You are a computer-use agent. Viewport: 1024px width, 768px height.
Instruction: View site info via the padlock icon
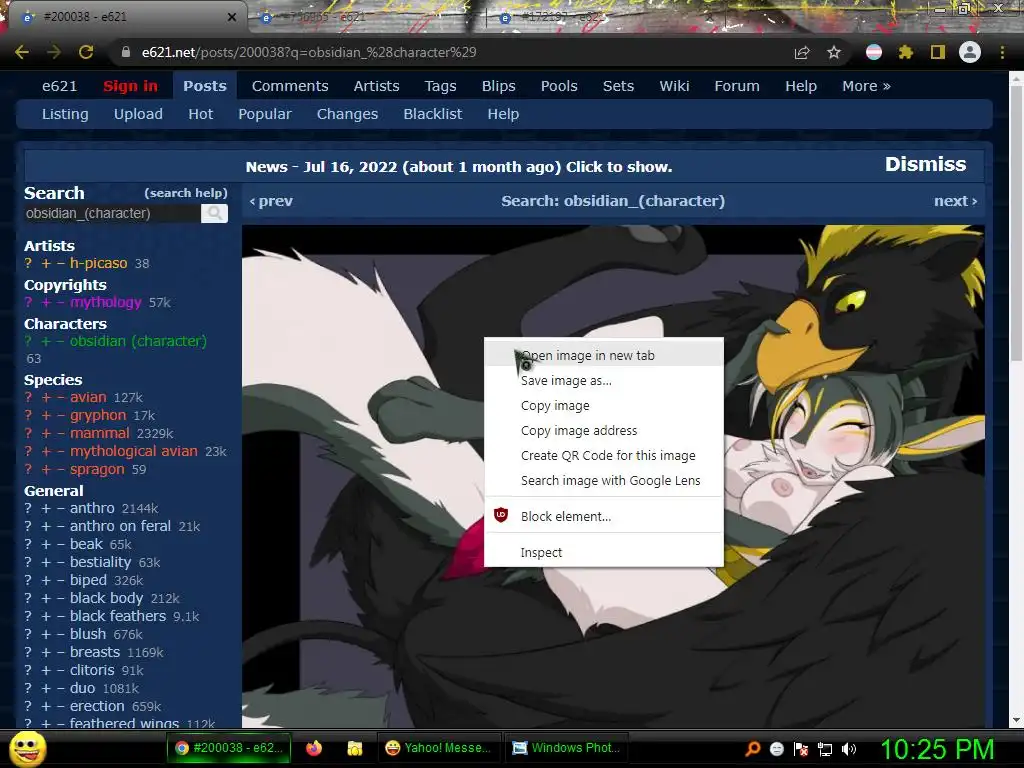(x=125, y=52)
